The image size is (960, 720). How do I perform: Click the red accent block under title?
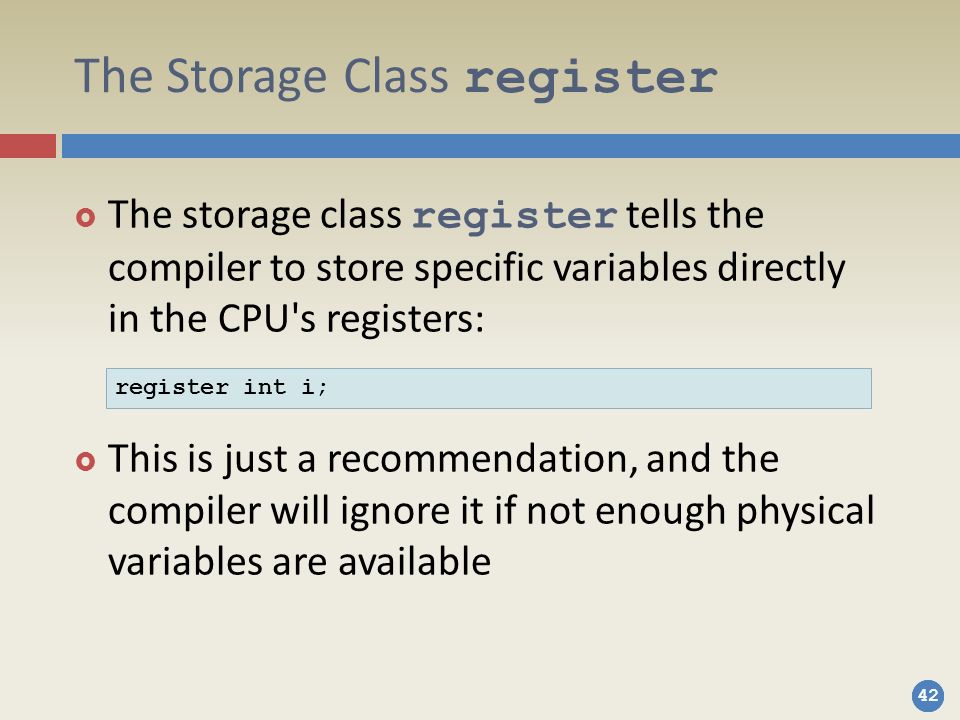click(28, 146)
